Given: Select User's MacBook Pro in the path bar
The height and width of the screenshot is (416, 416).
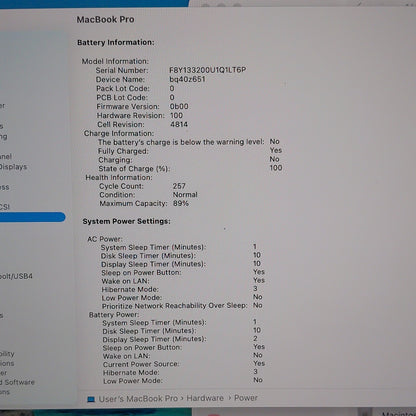Looking at the screenshot, I should [x=138, y=398].
